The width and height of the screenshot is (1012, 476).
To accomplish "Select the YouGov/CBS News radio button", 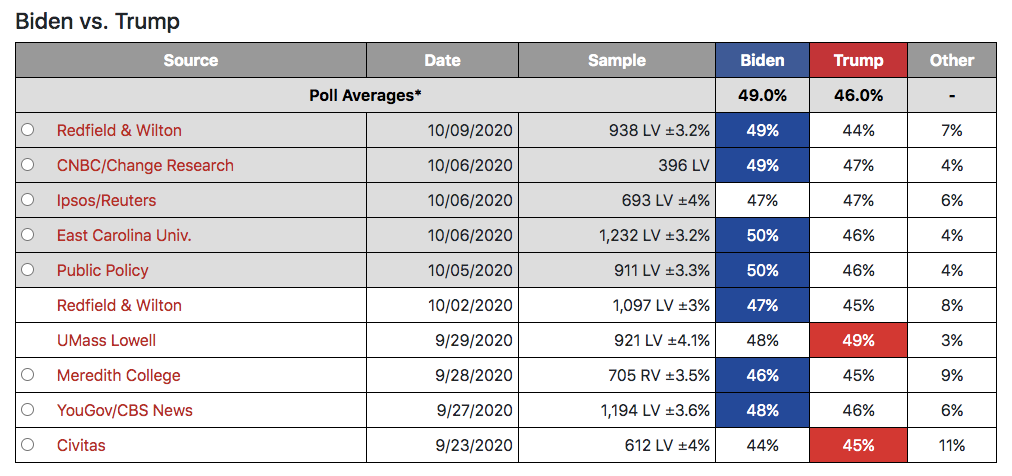I will [27, 410].
